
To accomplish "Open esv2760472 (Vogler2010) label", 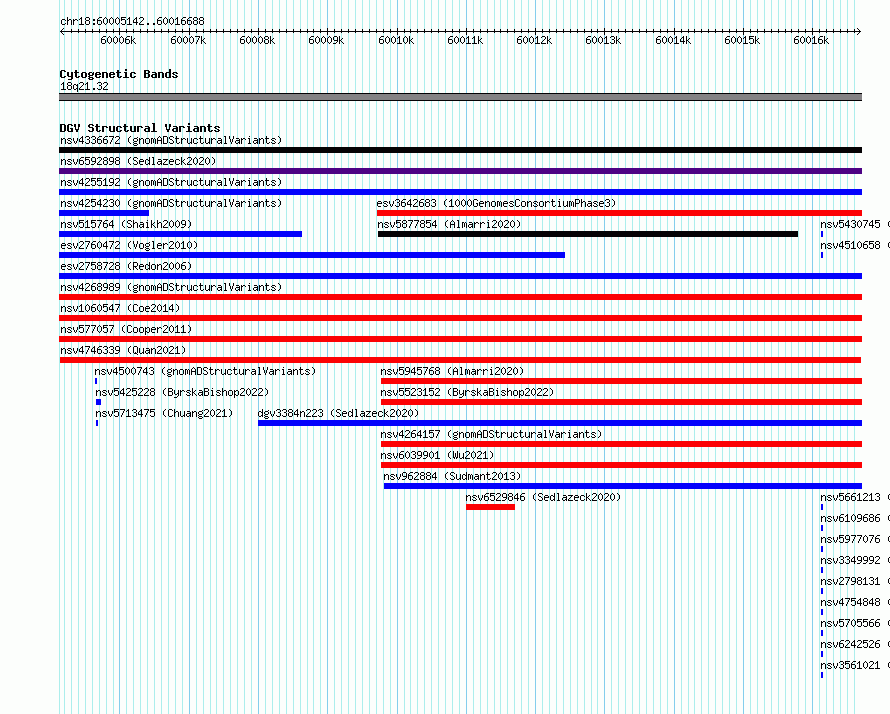I will click(129, 245).
